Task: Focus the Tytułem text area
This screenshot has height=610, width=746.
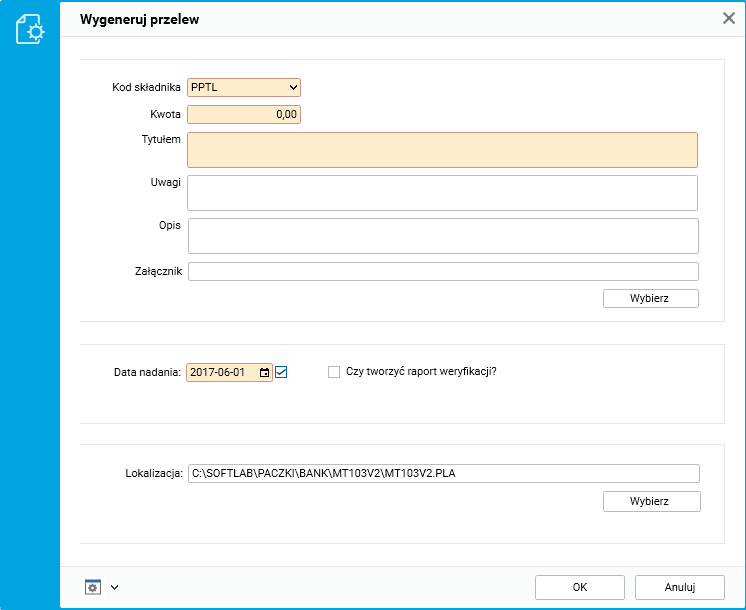Action: click(x=442, y=150)
